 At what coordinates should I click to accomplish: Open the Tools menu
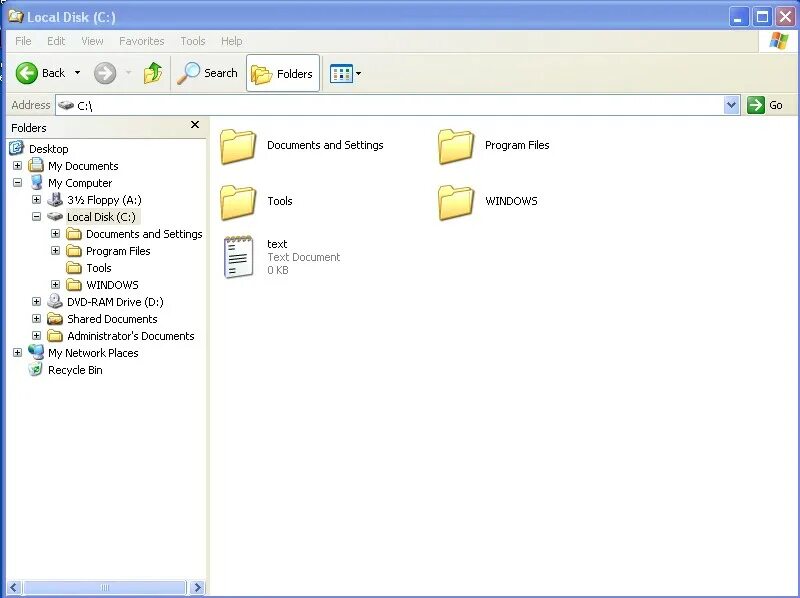coord(193,41)
